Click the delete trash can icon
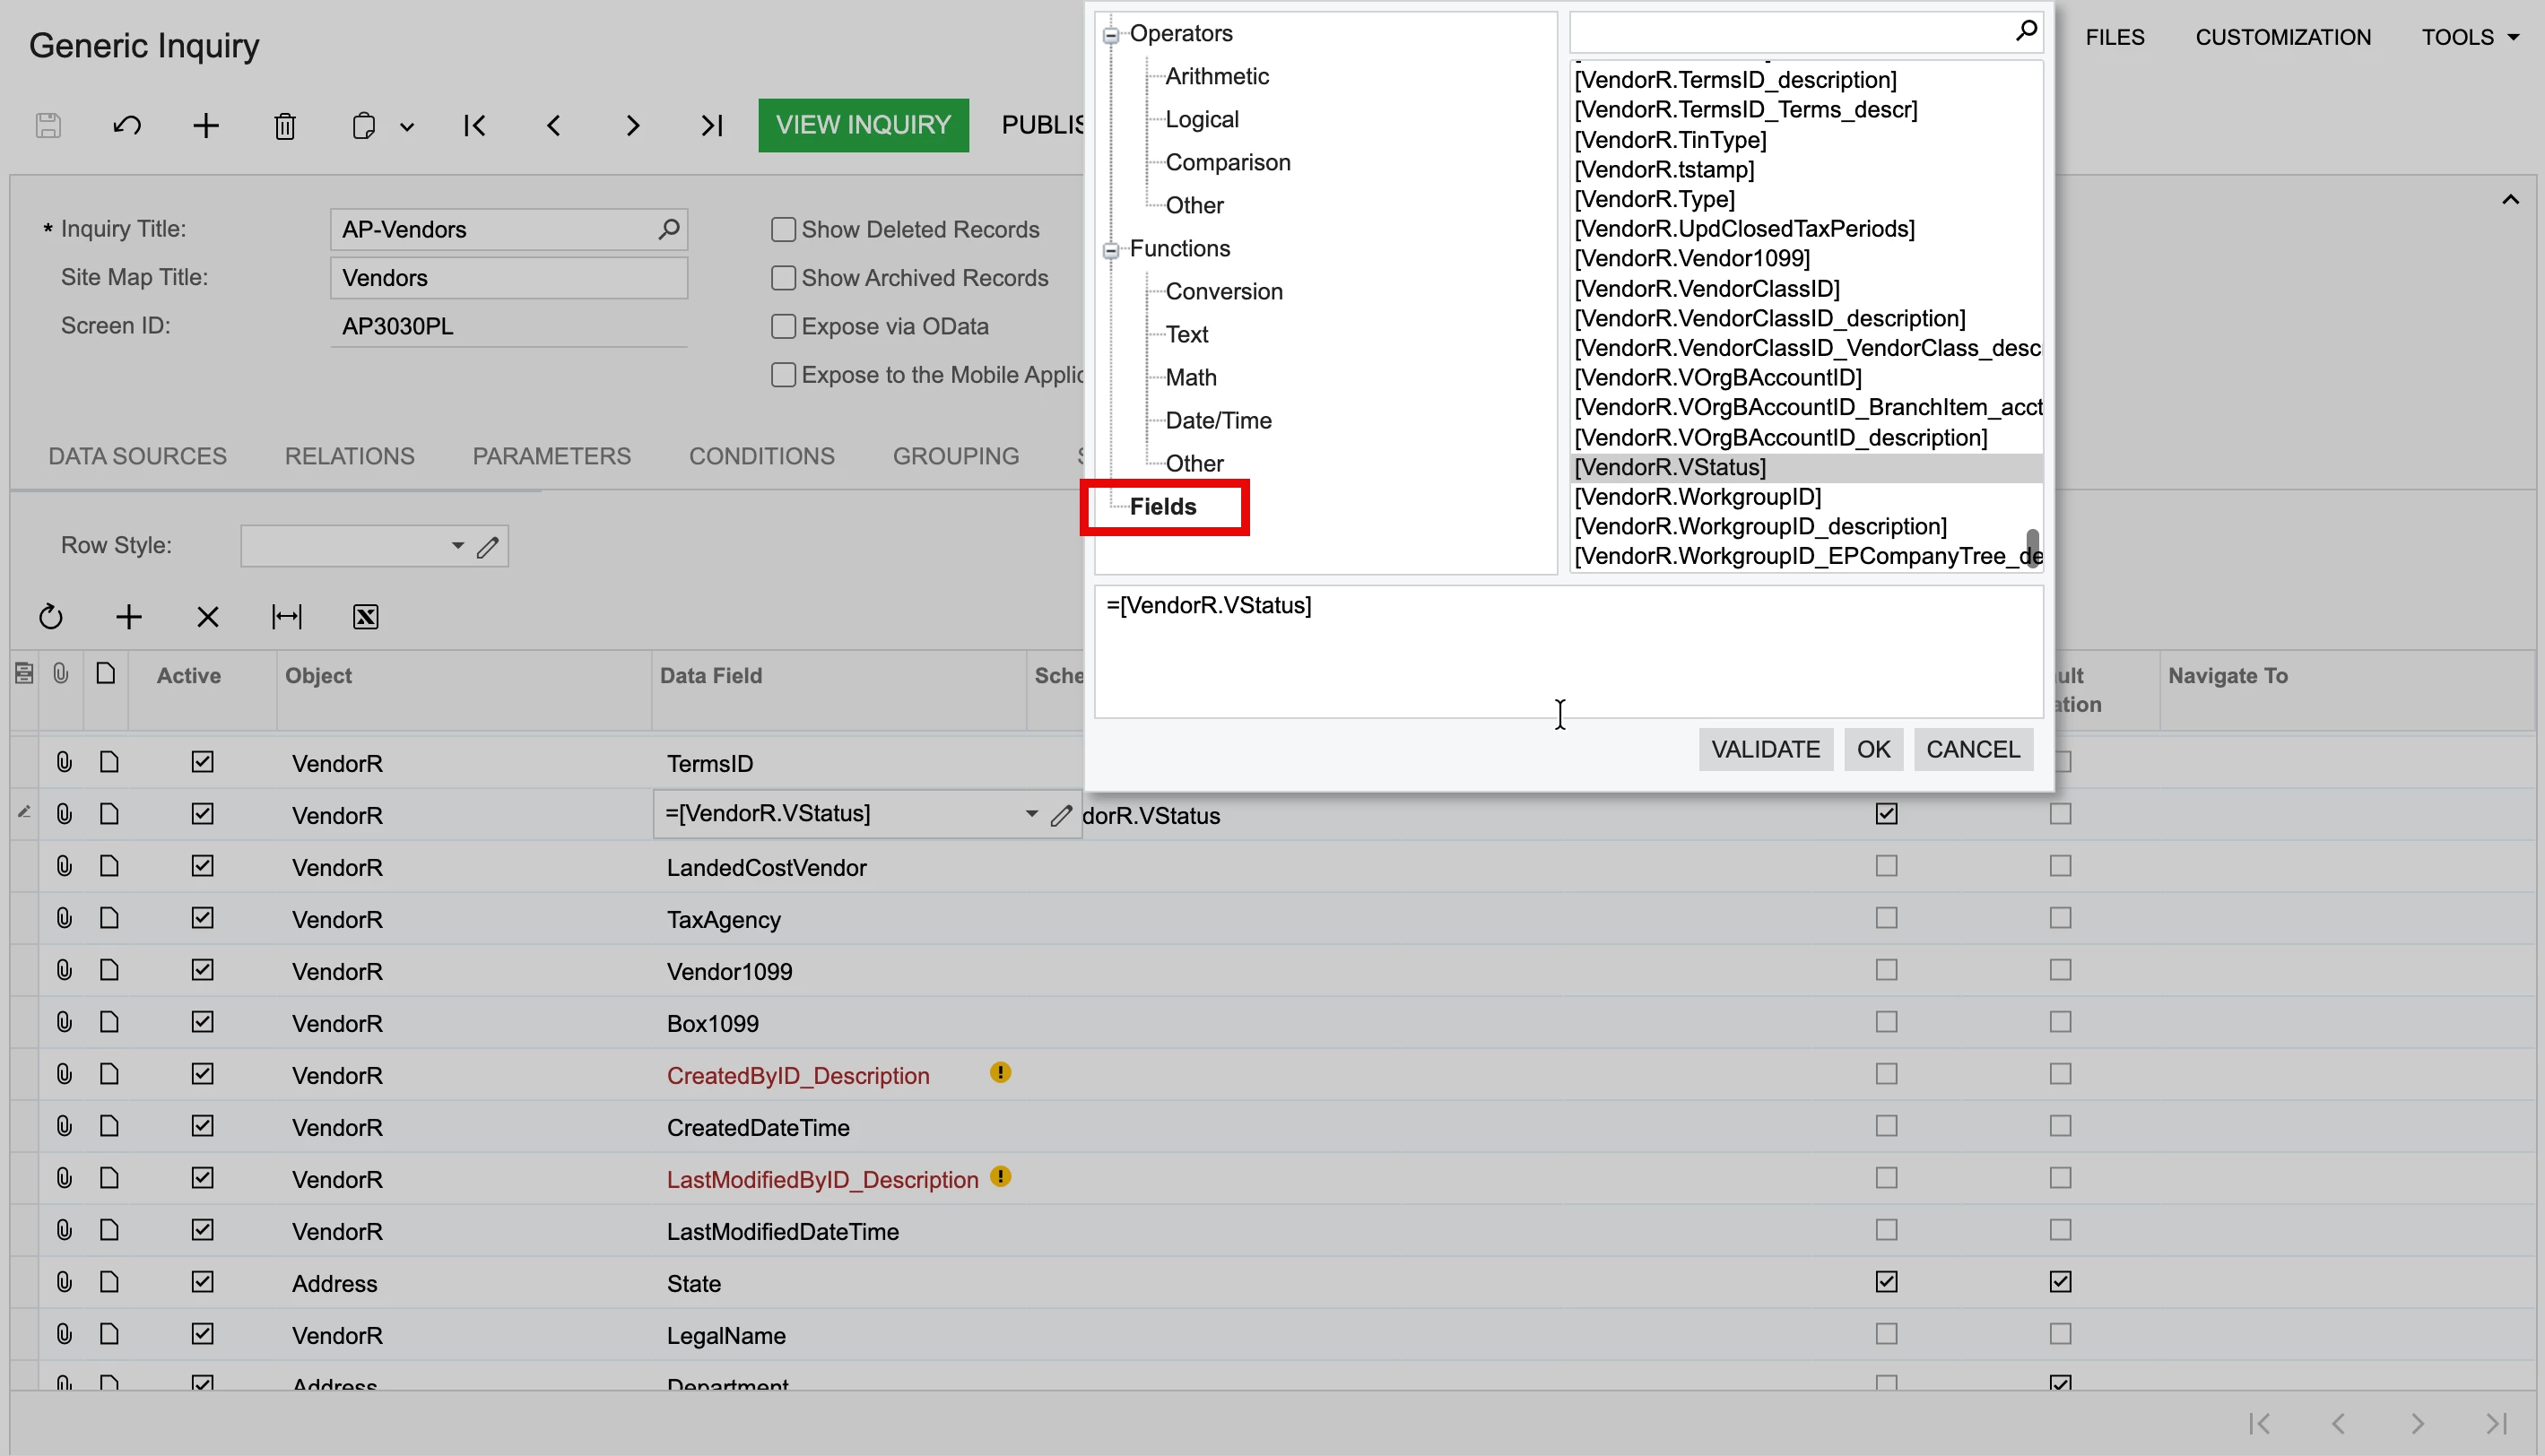The width and height of the screenshot is (2545, 1456). point(285,126)
